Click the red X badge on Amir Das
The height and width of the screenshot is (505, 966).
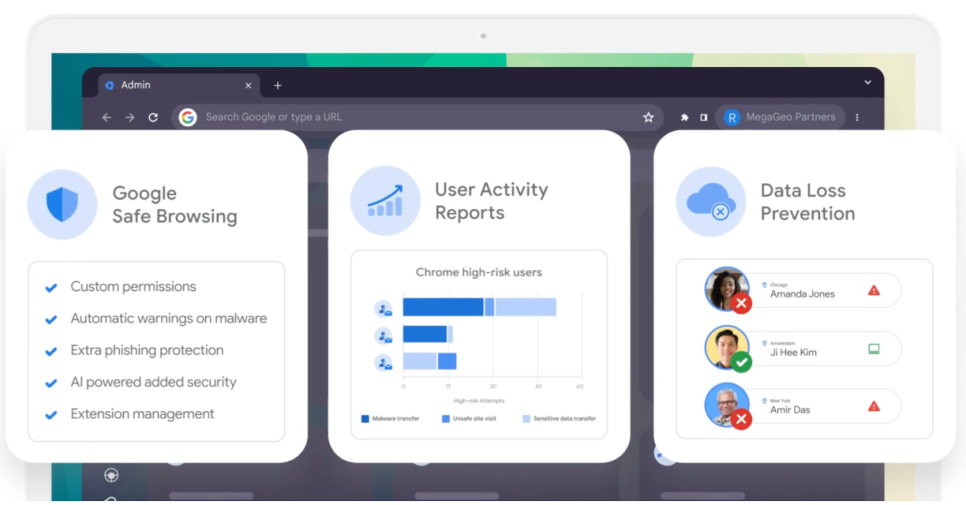point(742,419)
